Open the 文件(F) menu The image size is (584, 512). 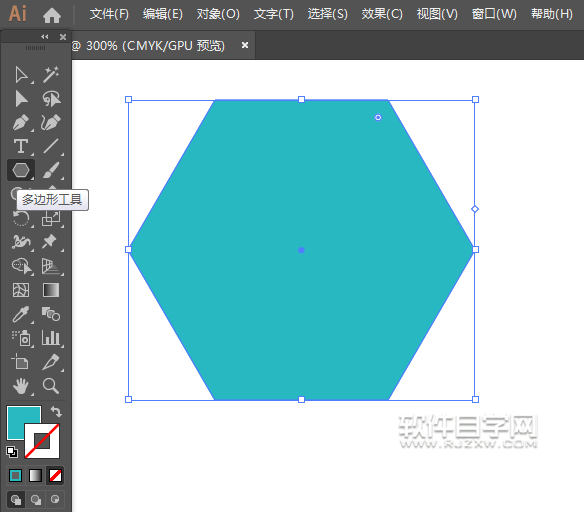[x=109, y=14]
